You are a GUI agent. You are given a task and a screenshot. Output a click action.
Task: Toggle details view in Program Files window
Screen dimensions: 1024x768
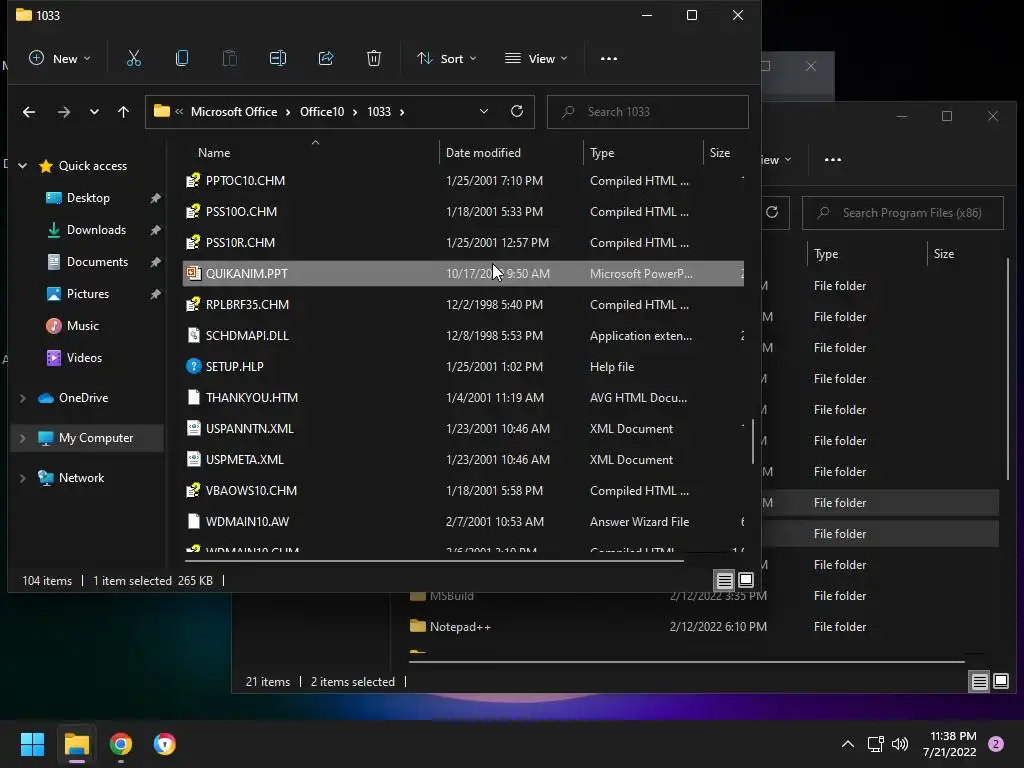click(980, 681)
